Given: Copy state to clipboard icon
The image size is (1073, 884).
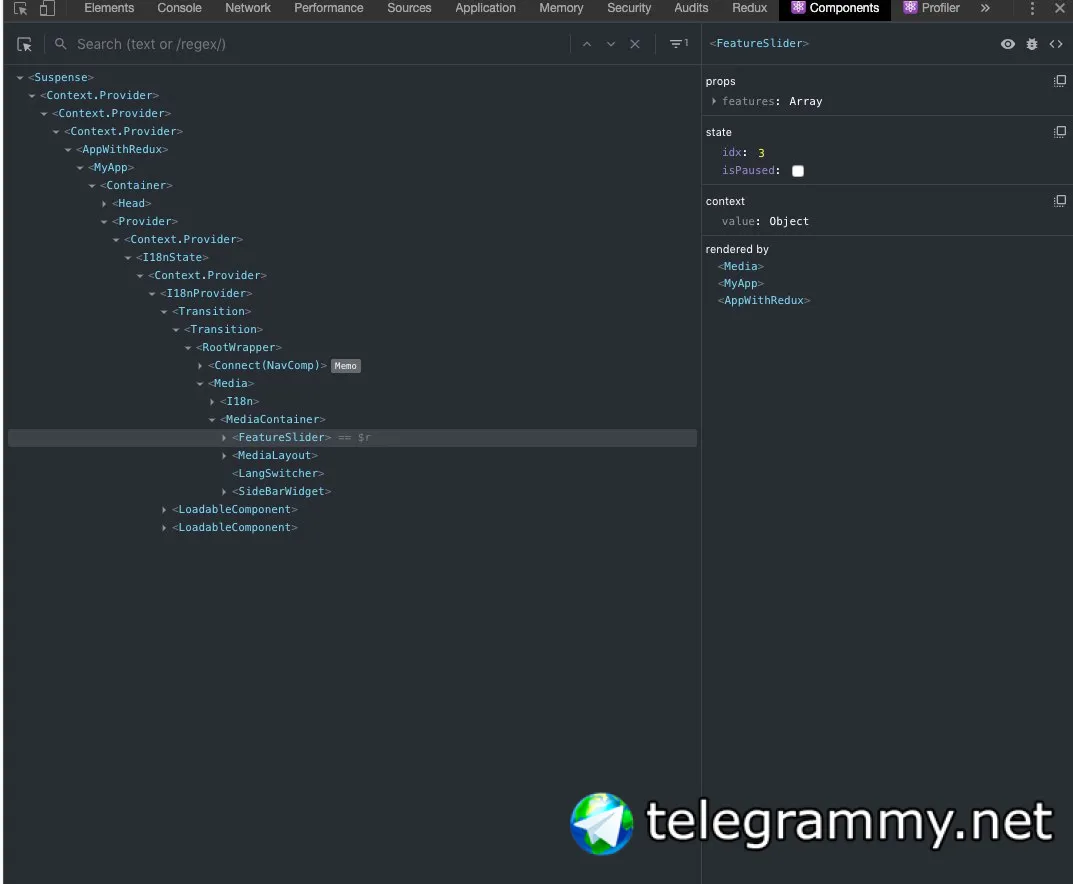Looking at the screenshot, I should (x=1059, y=131).
